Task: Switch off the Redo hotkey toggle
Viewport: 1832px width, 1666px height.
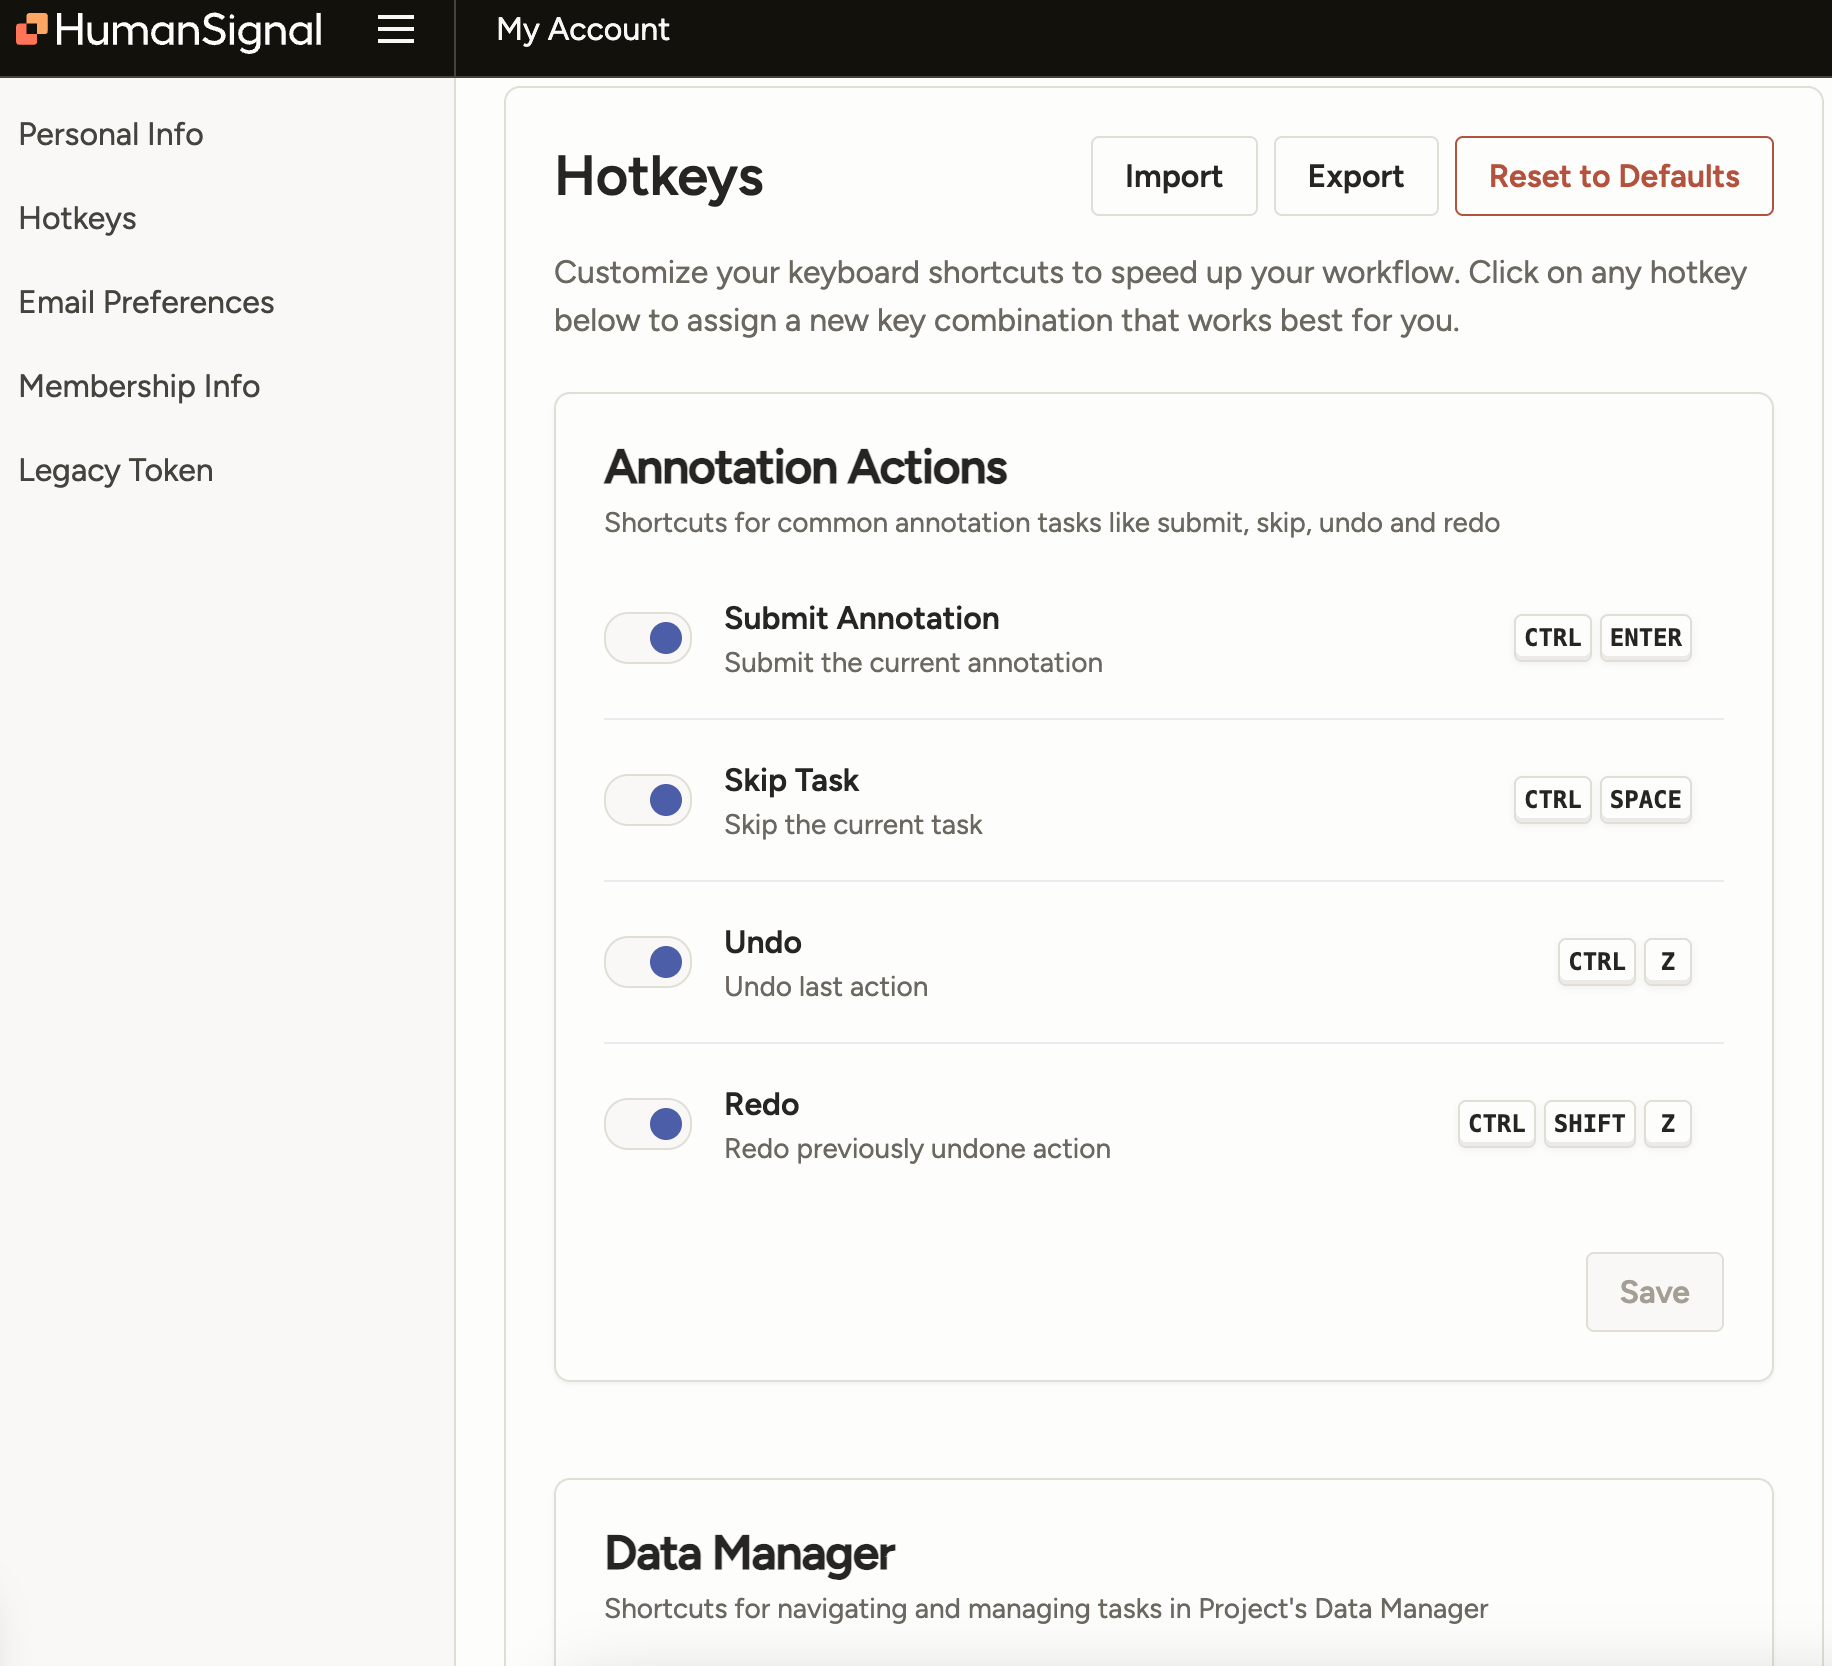Action: 648,1124
